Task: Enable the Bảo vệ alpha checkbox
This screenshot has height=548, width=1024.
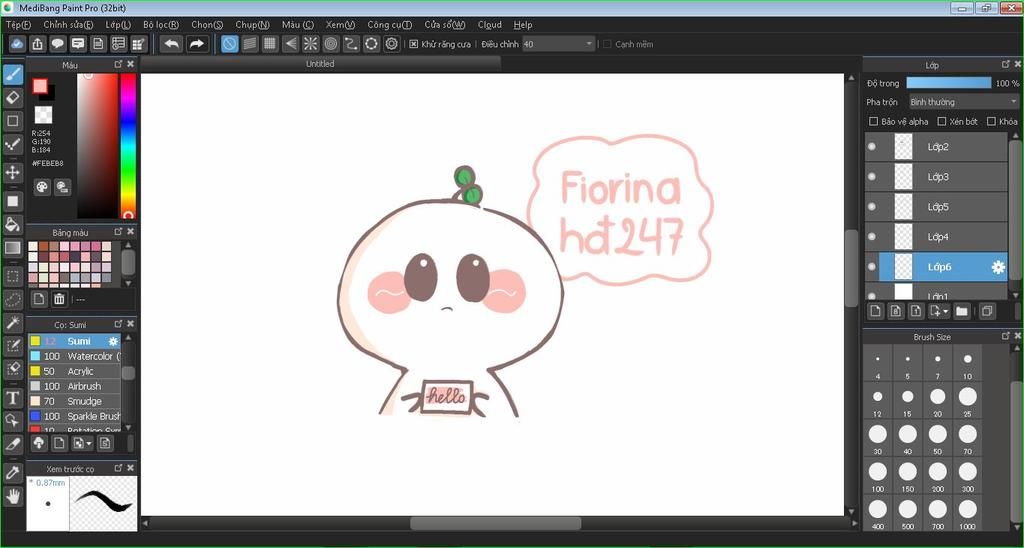Action: click(874, 122)
